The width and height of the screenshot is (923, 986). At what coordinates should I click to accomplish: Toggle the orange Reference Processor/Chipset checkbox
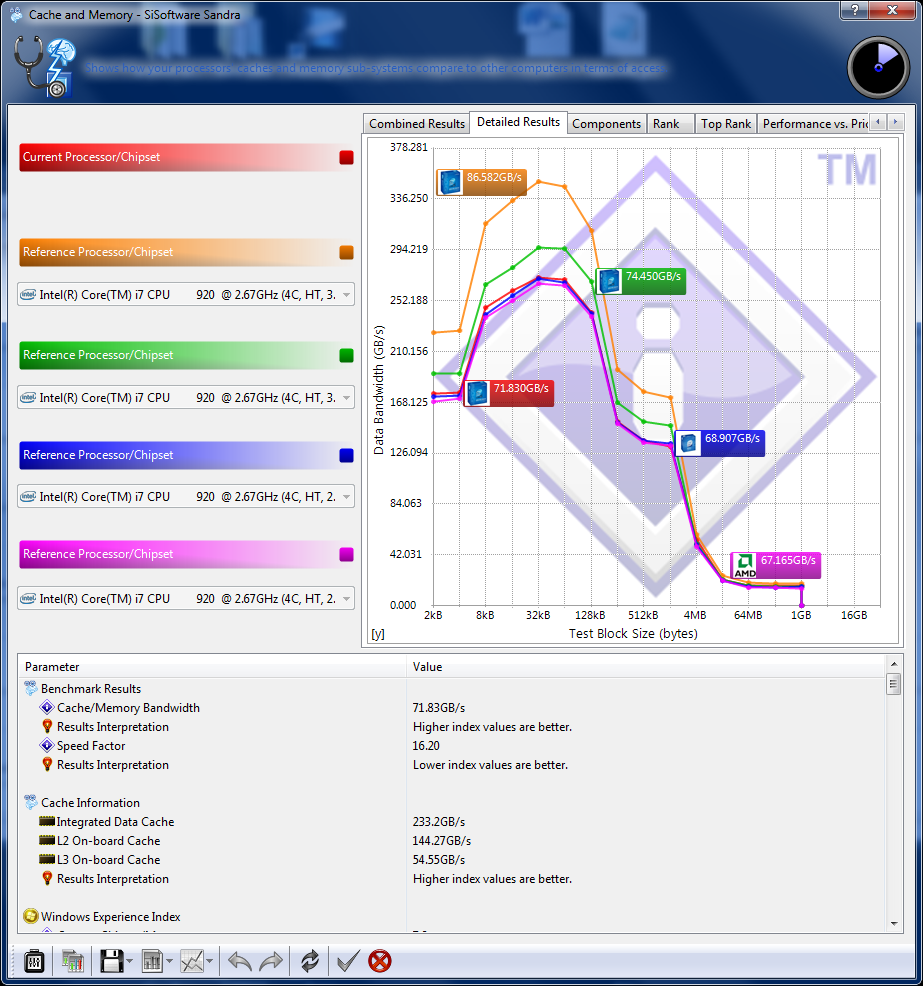(x=346, y=252)
